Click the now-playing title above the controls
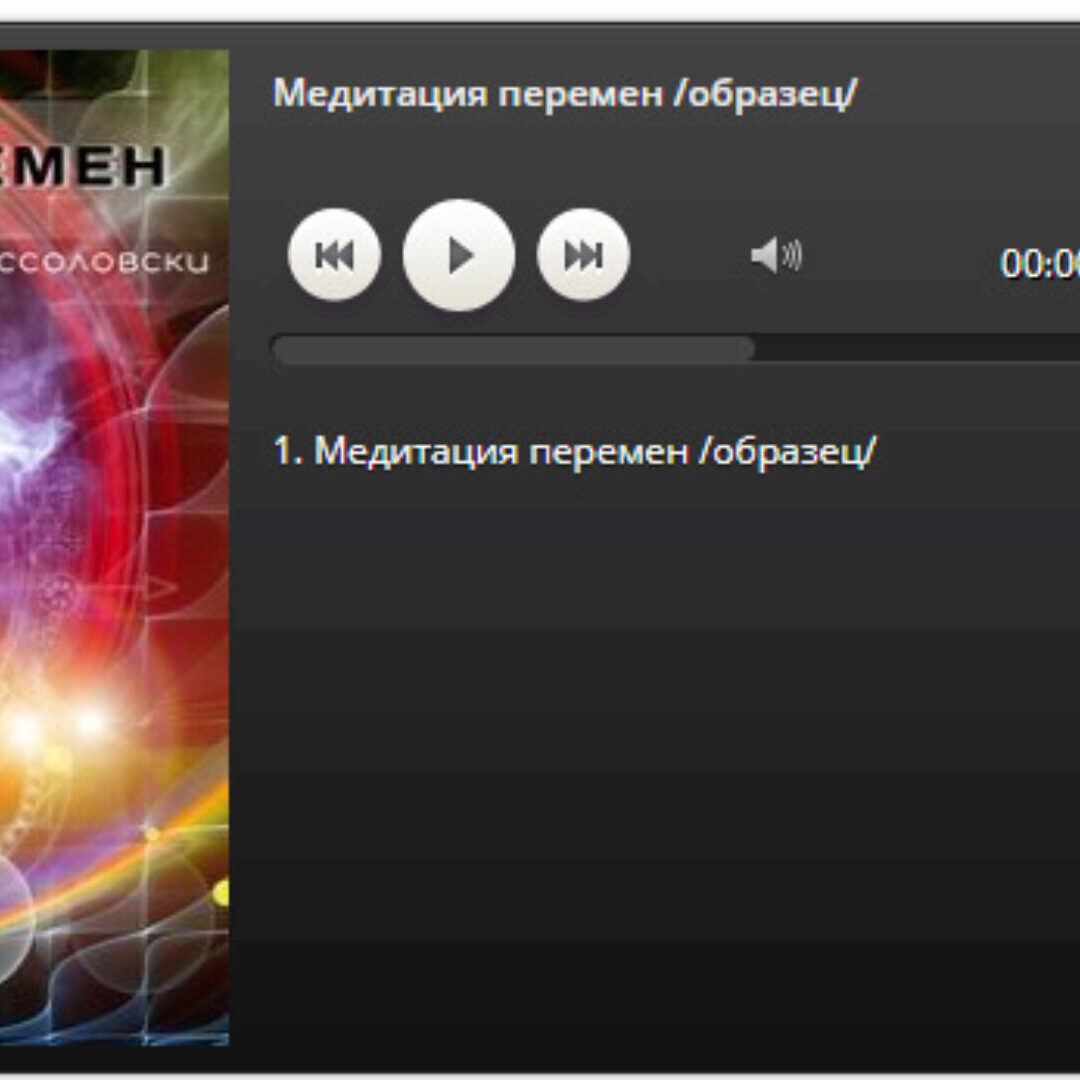The width and height of the screenshot is (1080, 1080). click(x=565, y=93)
